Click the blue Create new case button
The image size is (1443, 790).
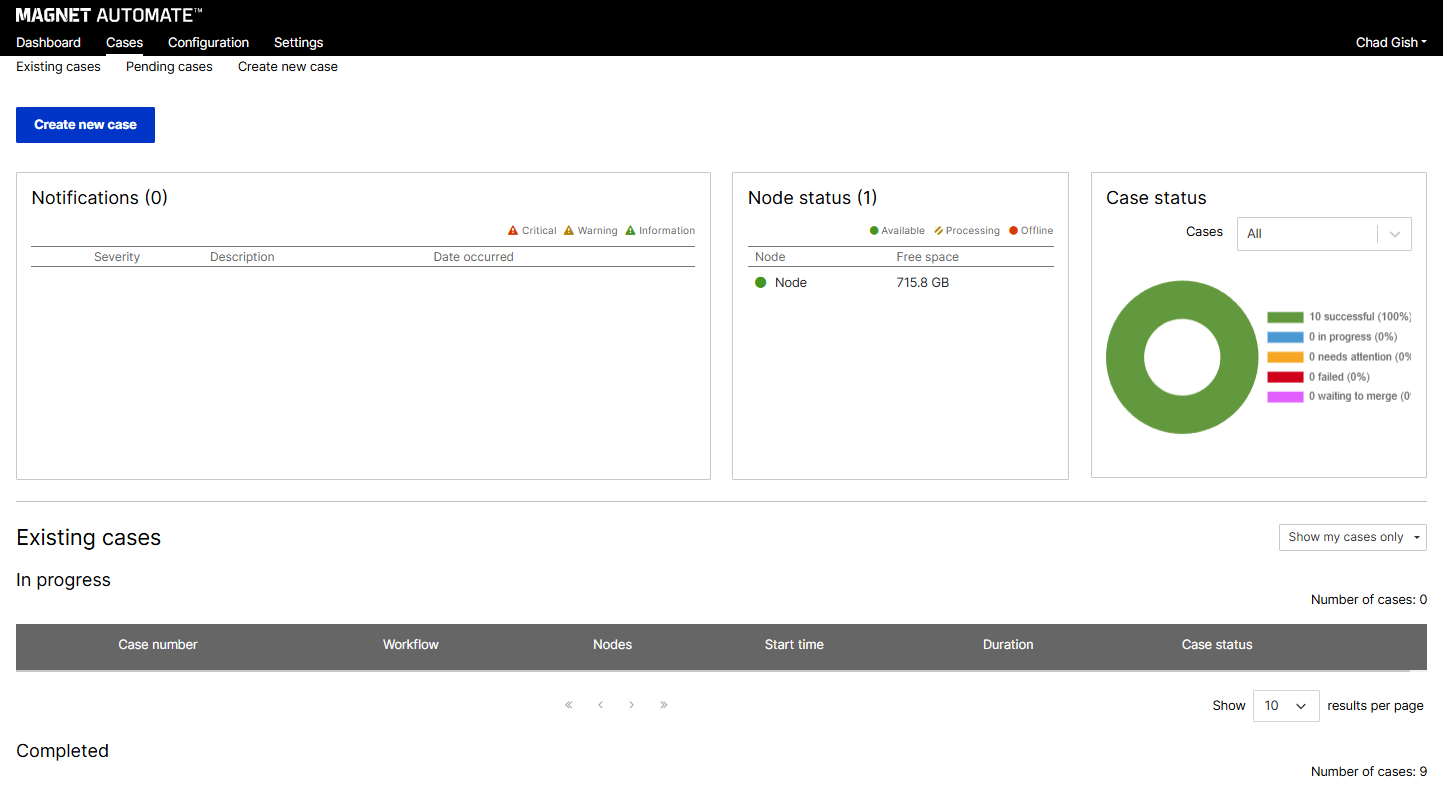pos(85,125)
